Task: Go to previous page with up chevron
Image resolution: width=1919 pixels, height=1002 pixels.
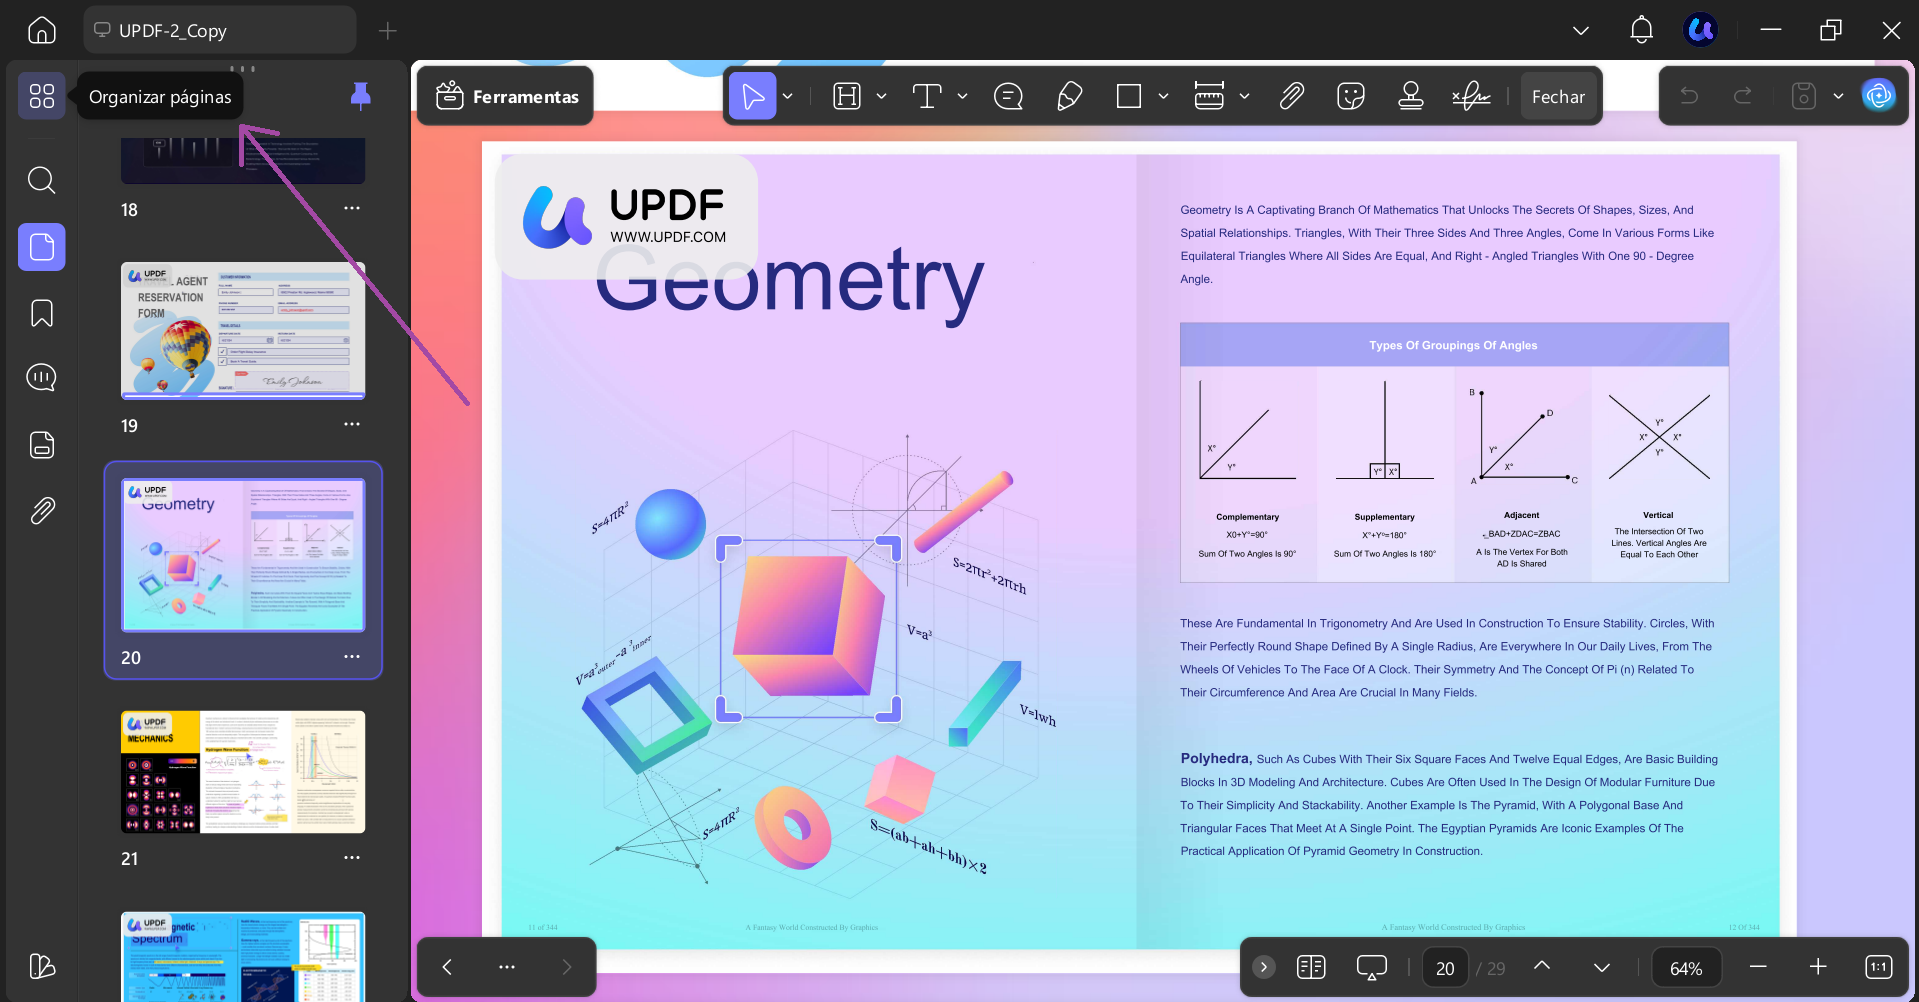Action: coord(1542,966)
